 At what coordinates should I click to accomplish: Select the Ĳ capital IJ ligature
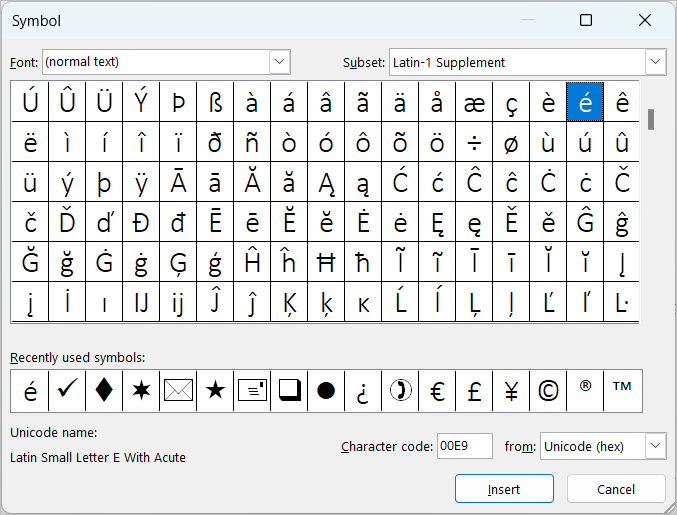(141, 302)
